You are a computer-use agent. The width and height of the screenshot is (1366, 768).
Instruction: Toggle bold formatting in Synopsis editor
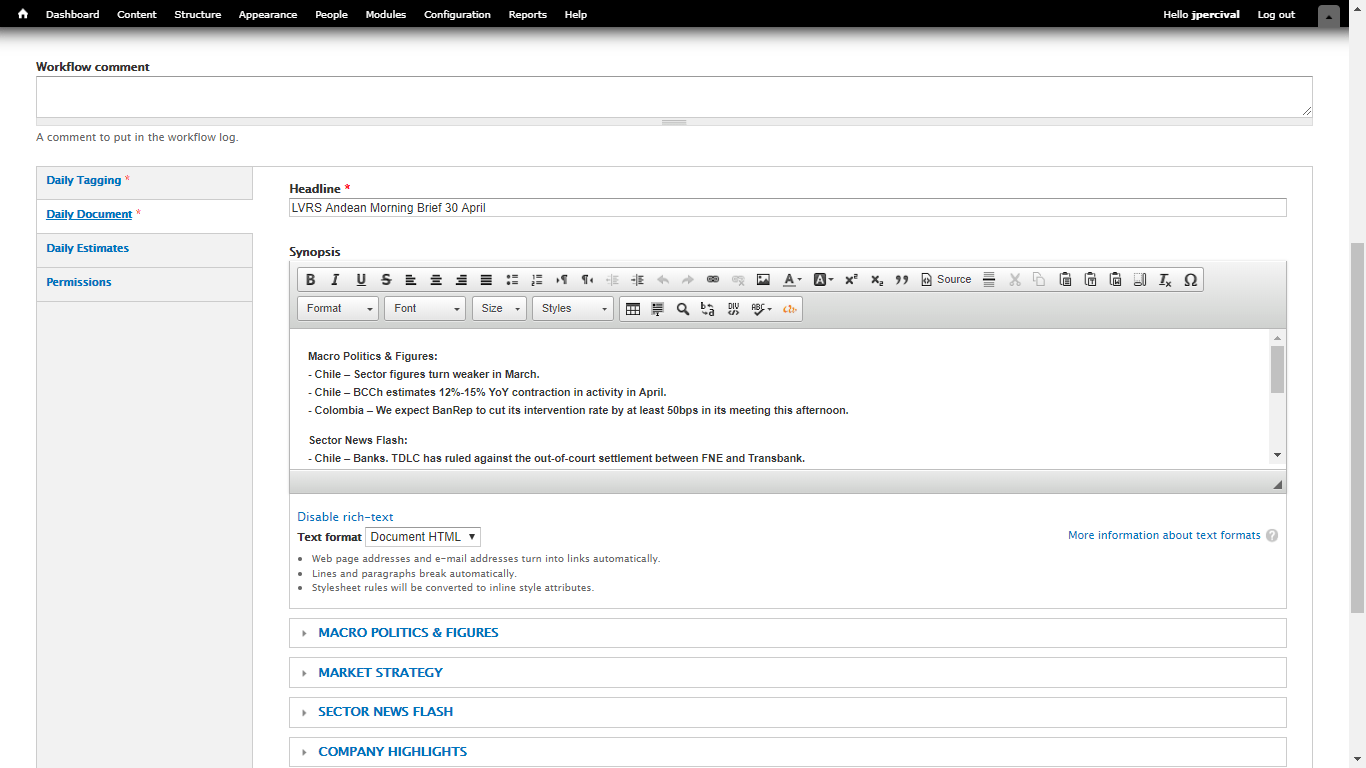(x=311, y=280)
